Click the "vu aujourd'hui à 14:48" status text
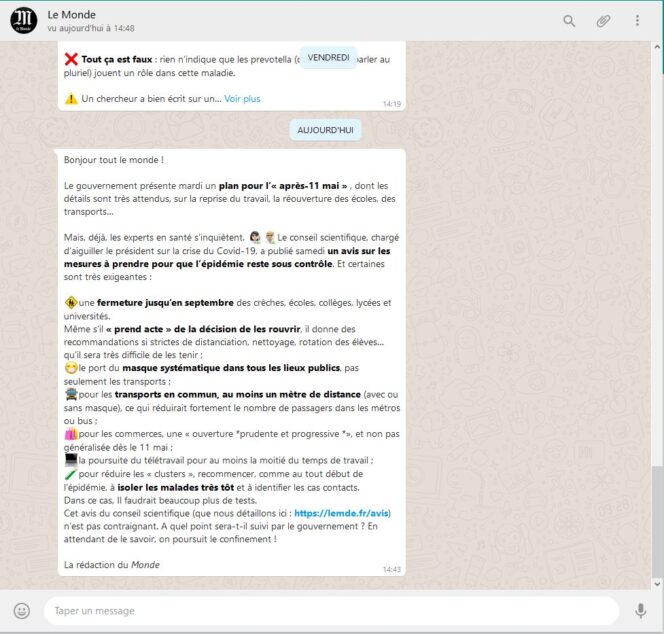Screen dimensions: 664x634 point(91,28)
